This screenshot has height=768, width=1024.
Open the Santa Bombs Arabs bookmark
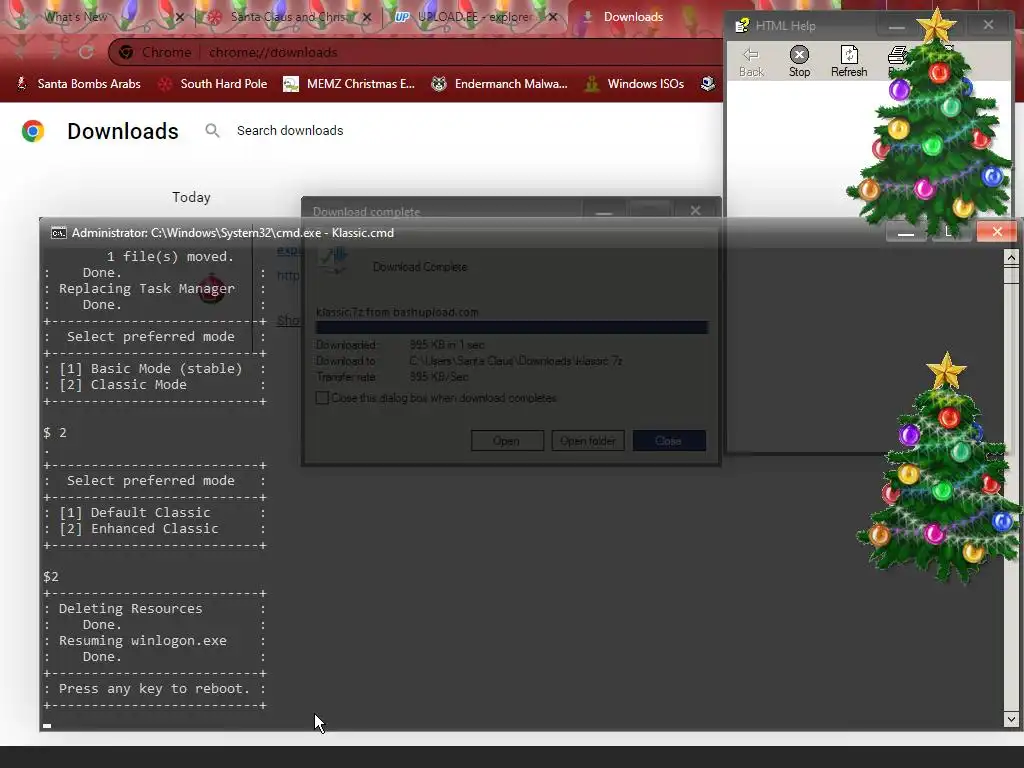78,84
